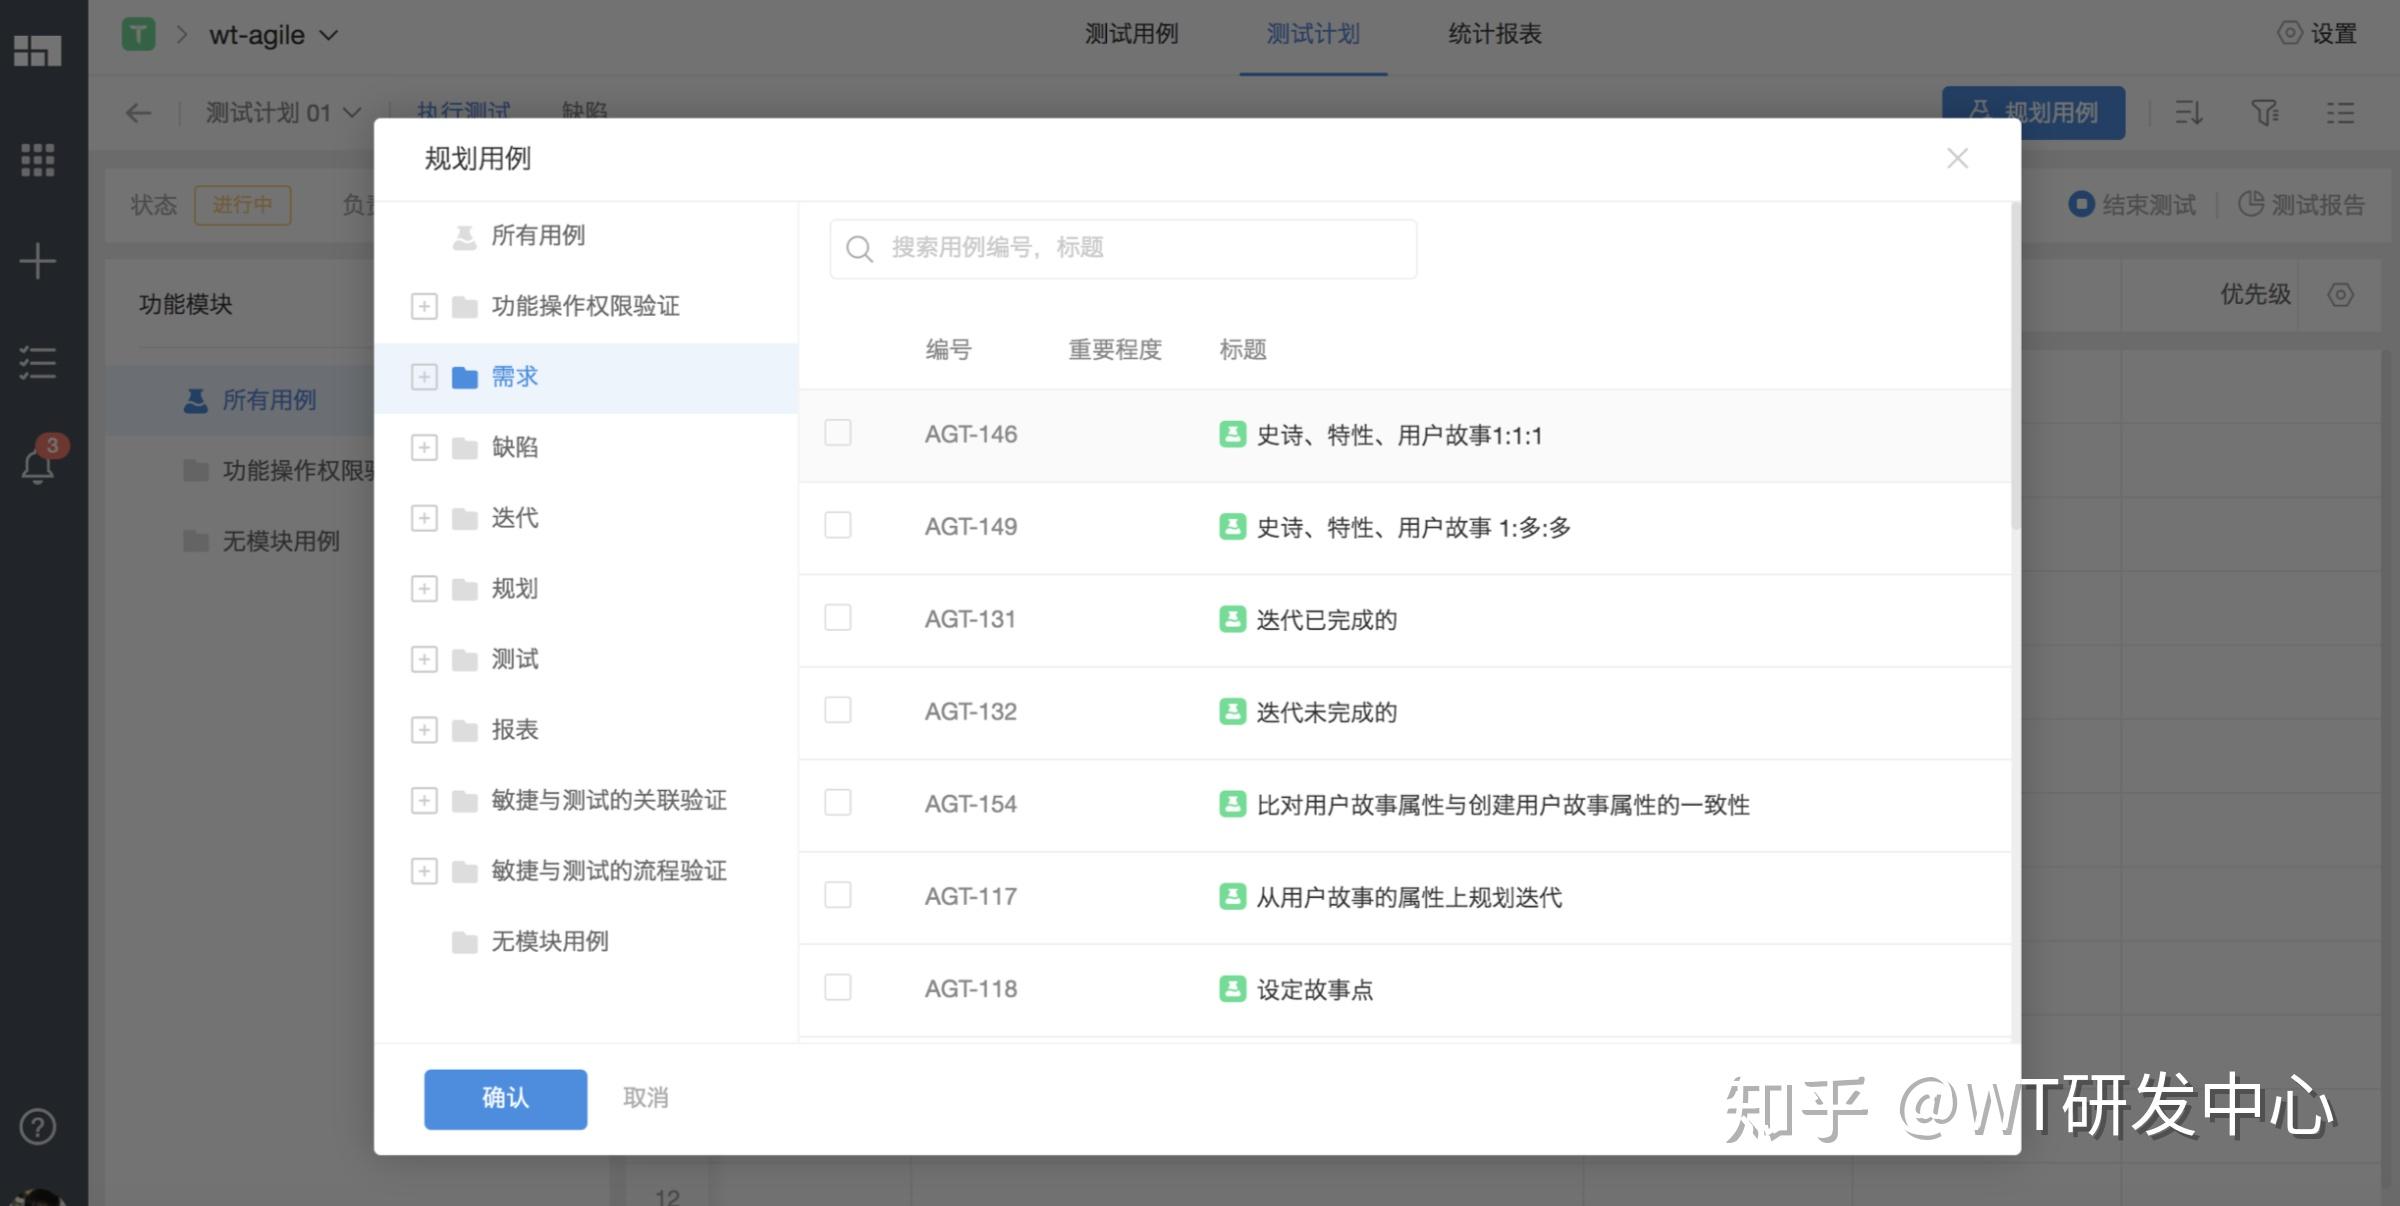Open the wt-agile project dropdown
This screenshot has width=2400, height=1206.
(274, 35)
